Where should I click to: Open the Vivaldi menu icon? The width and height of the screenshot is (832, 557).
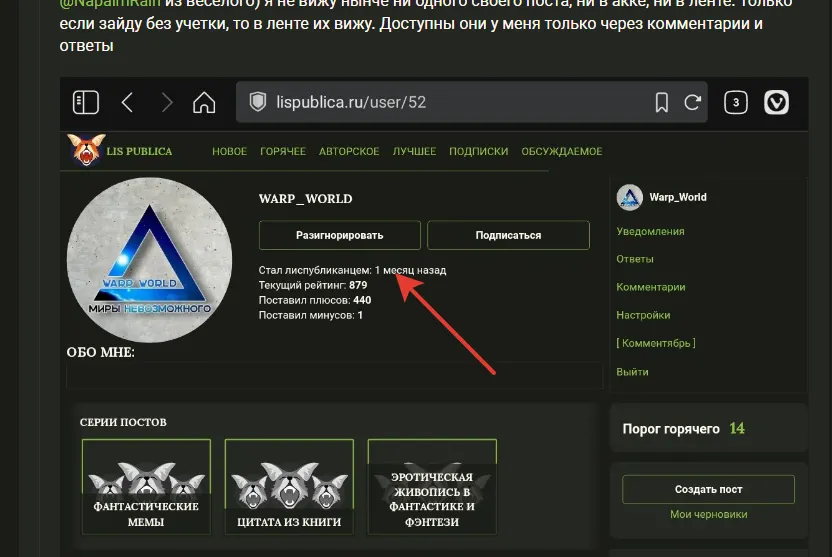(777, 102)
